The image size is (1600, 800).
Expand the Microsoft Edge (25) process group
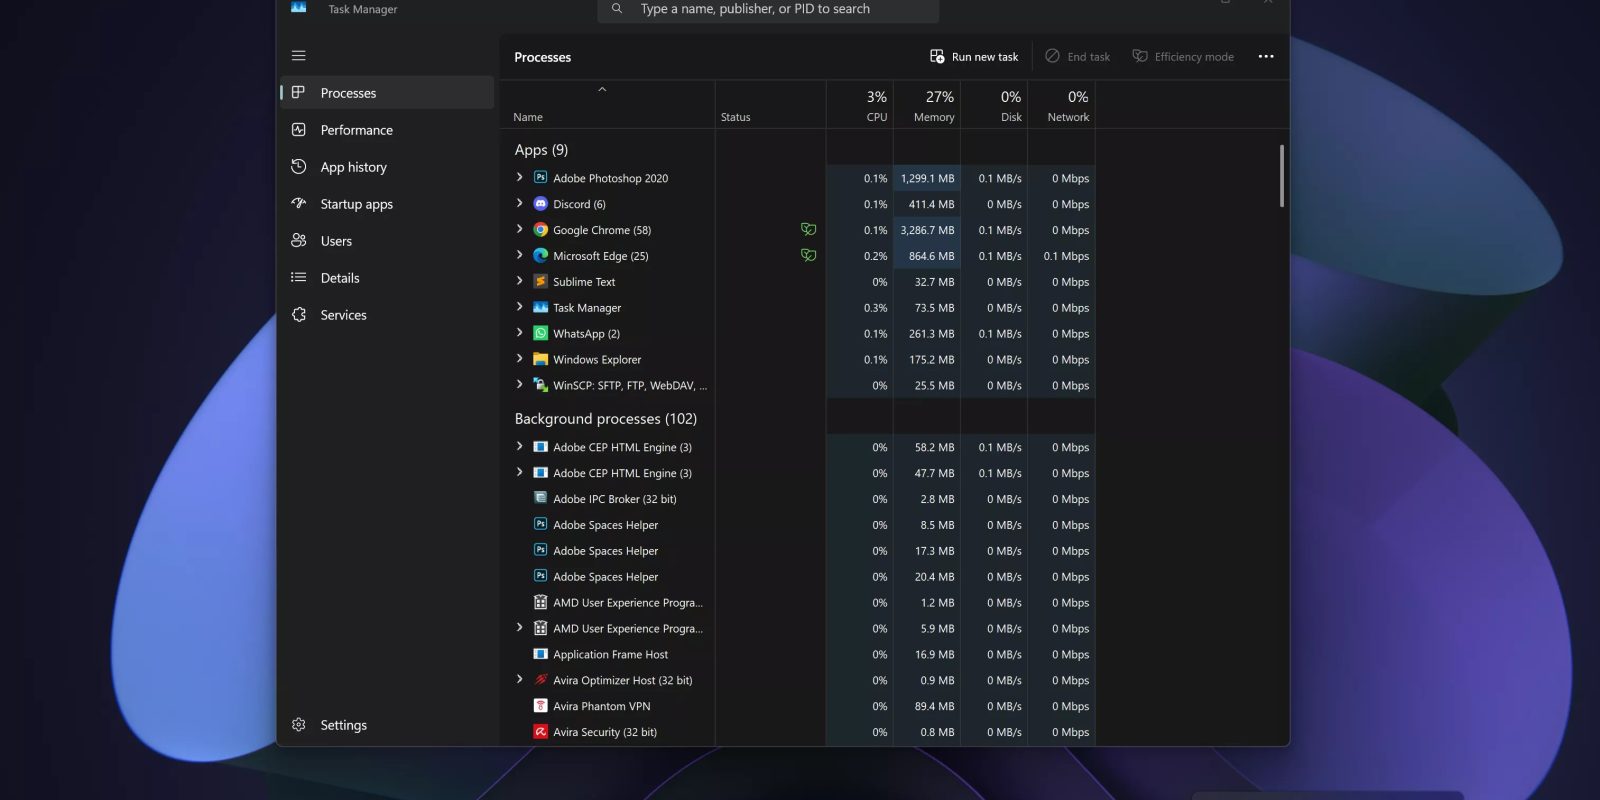coord(519,255)
